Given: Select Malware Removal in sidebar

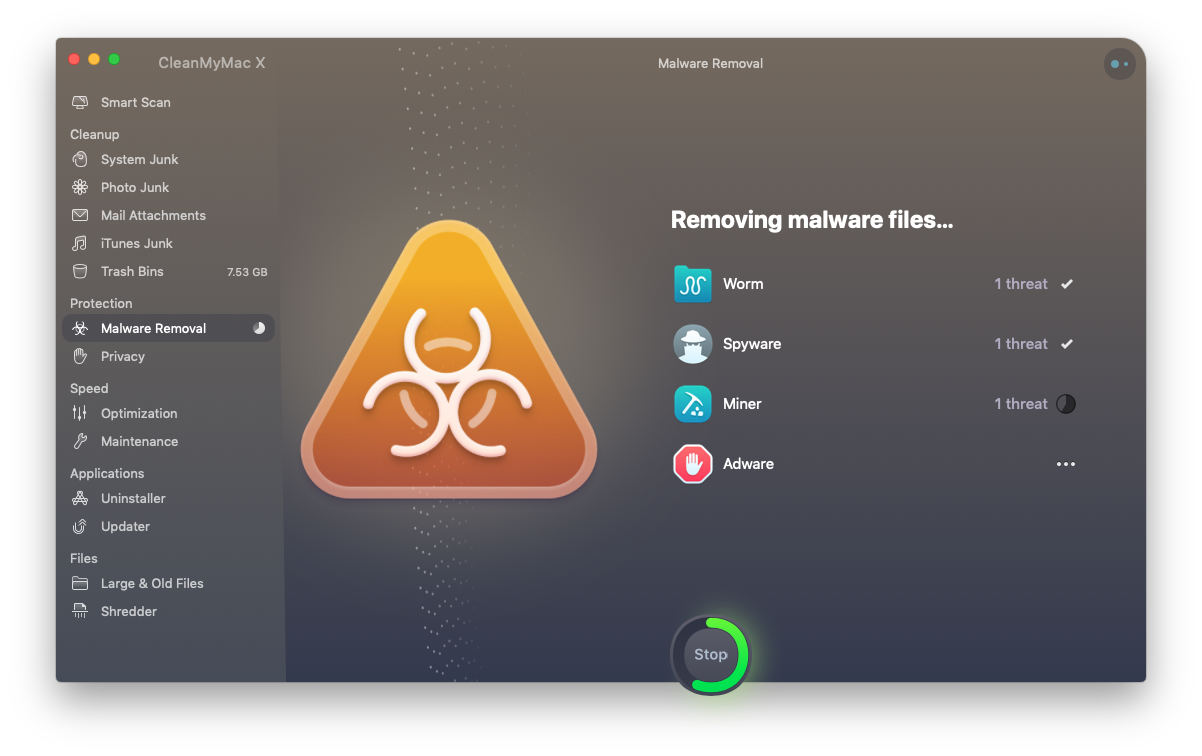Looking at the screenshot, I should tap(168, 328).
